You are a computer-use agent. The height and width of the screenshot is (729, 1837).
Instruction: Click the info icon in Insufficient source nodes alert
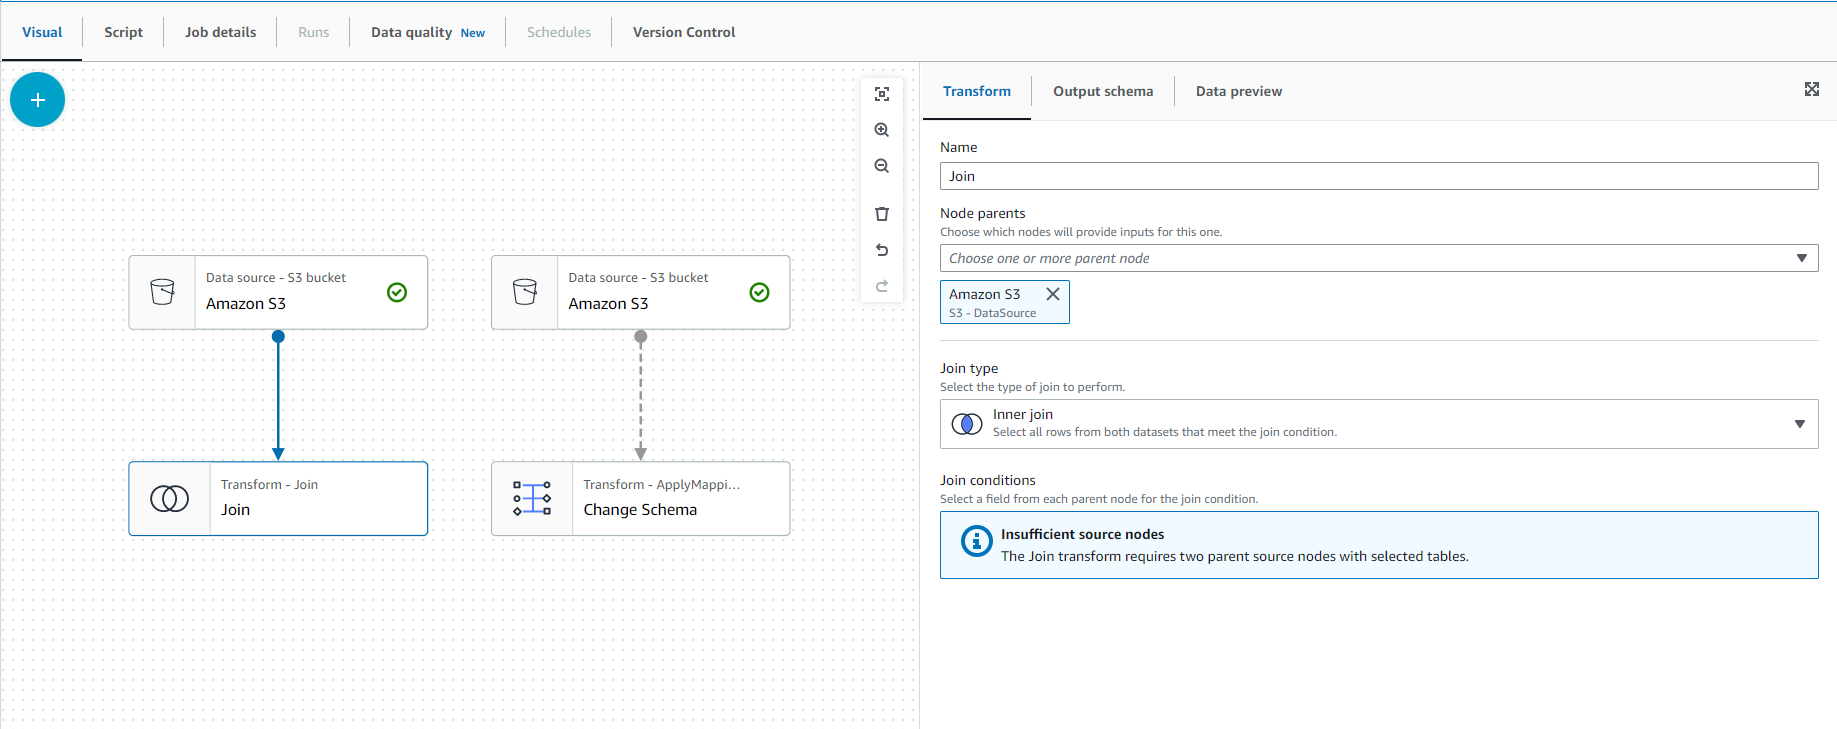[x=977, y=541]
